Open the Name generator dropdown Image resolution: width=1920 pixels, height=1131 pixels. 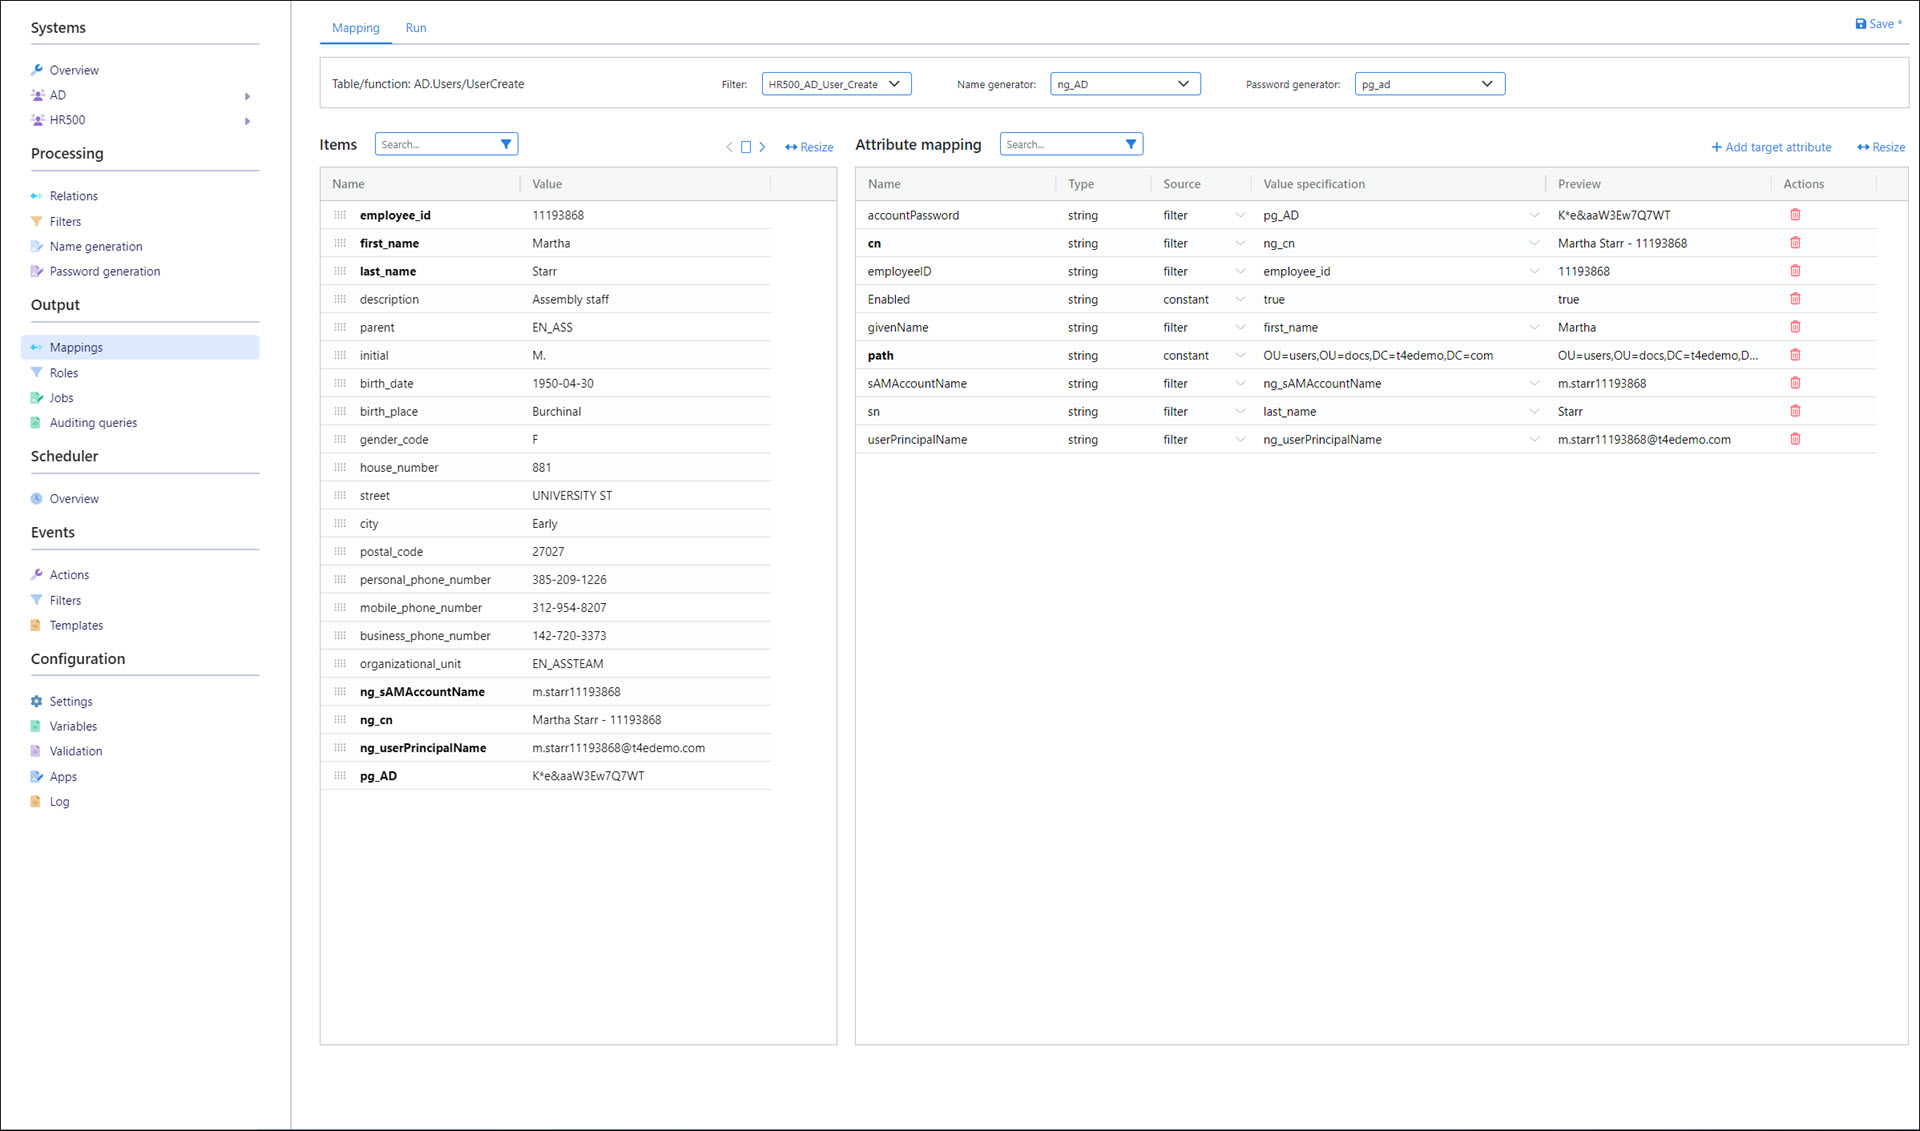pos(1125,84)
